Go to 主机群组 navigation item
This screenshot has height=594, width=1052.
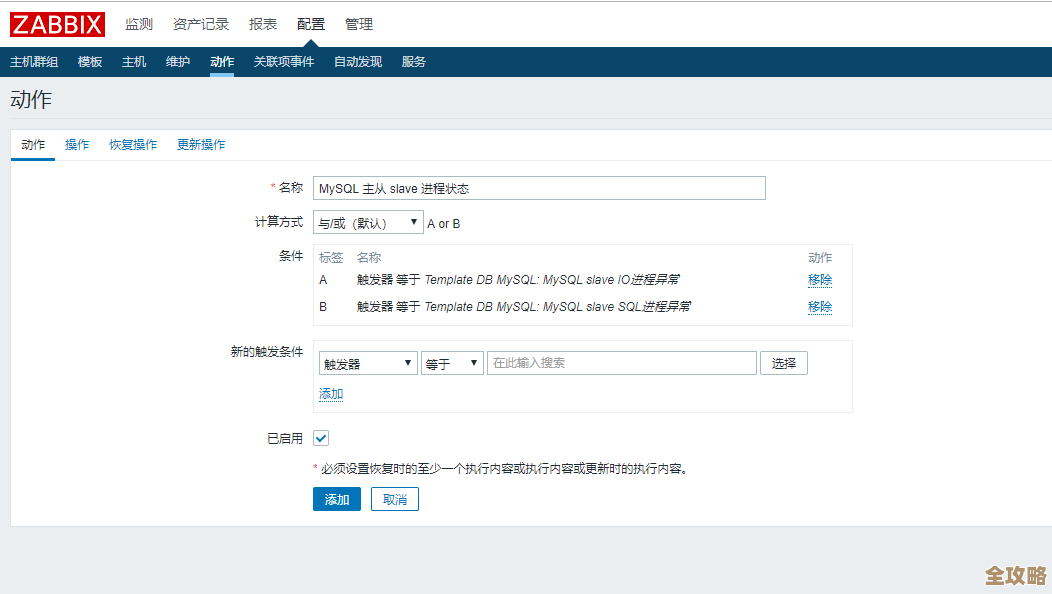pos(38,61)
